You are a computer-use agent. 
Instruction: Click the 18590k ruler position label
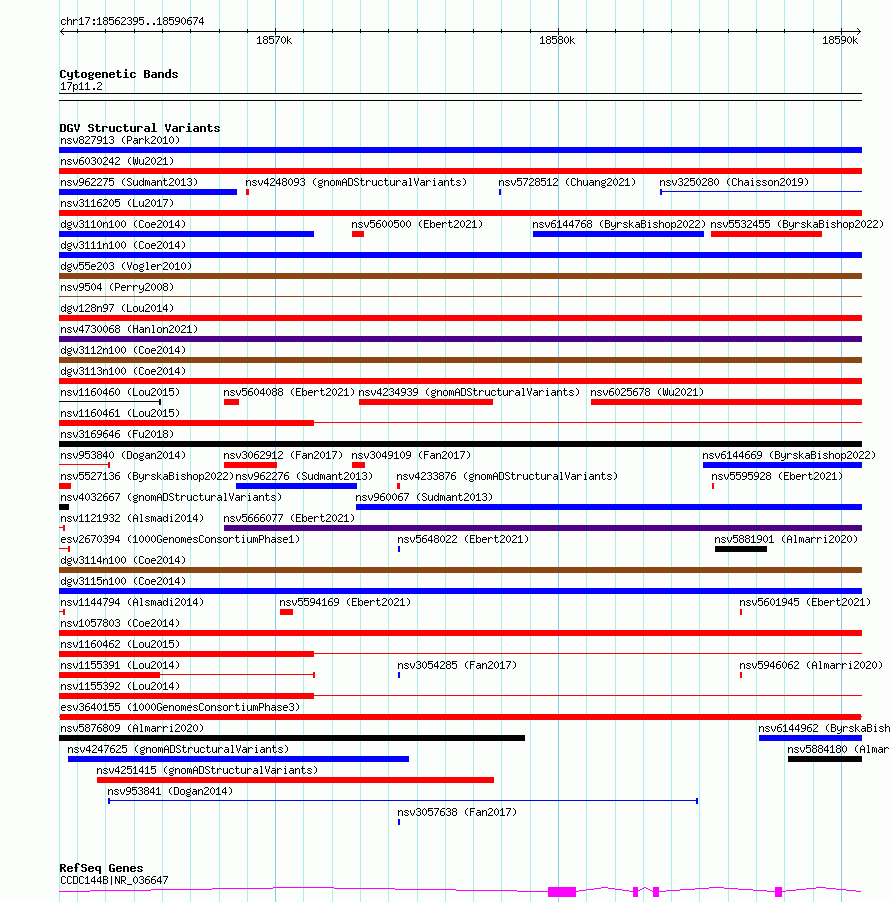[840, 40]
